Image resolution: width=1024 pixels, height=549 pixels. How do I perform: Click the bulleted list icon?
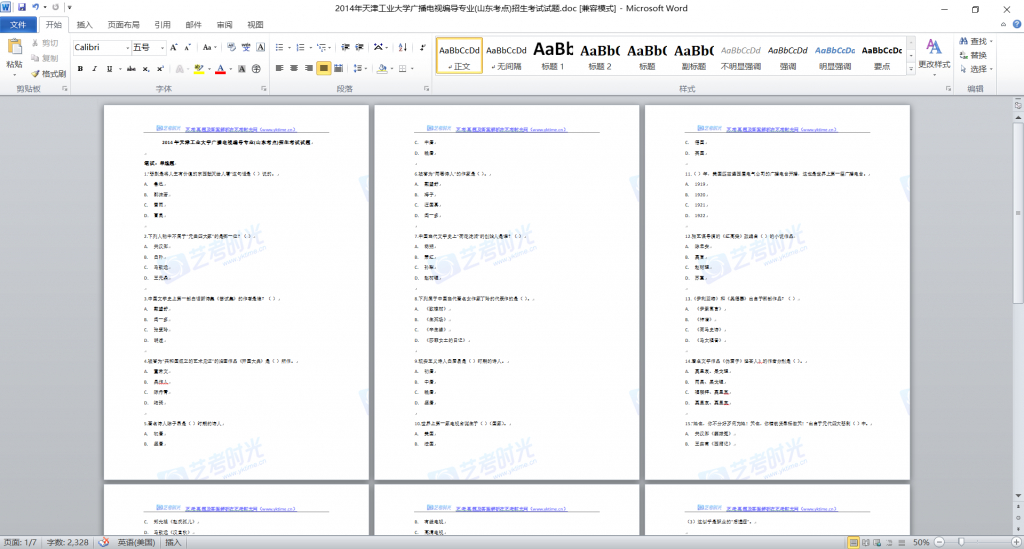coord(280,47)
